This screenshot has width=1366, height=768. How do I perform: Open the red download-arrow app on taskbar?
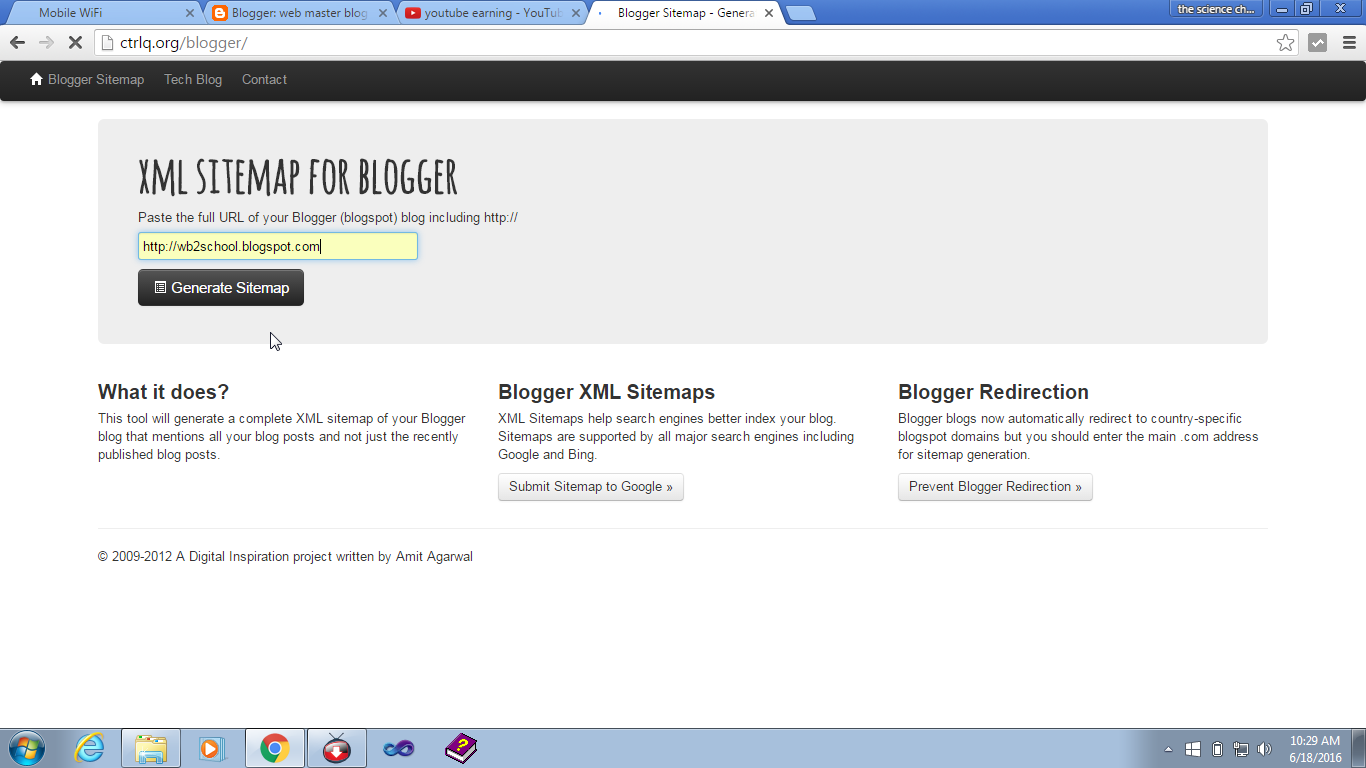click(337, 748)
